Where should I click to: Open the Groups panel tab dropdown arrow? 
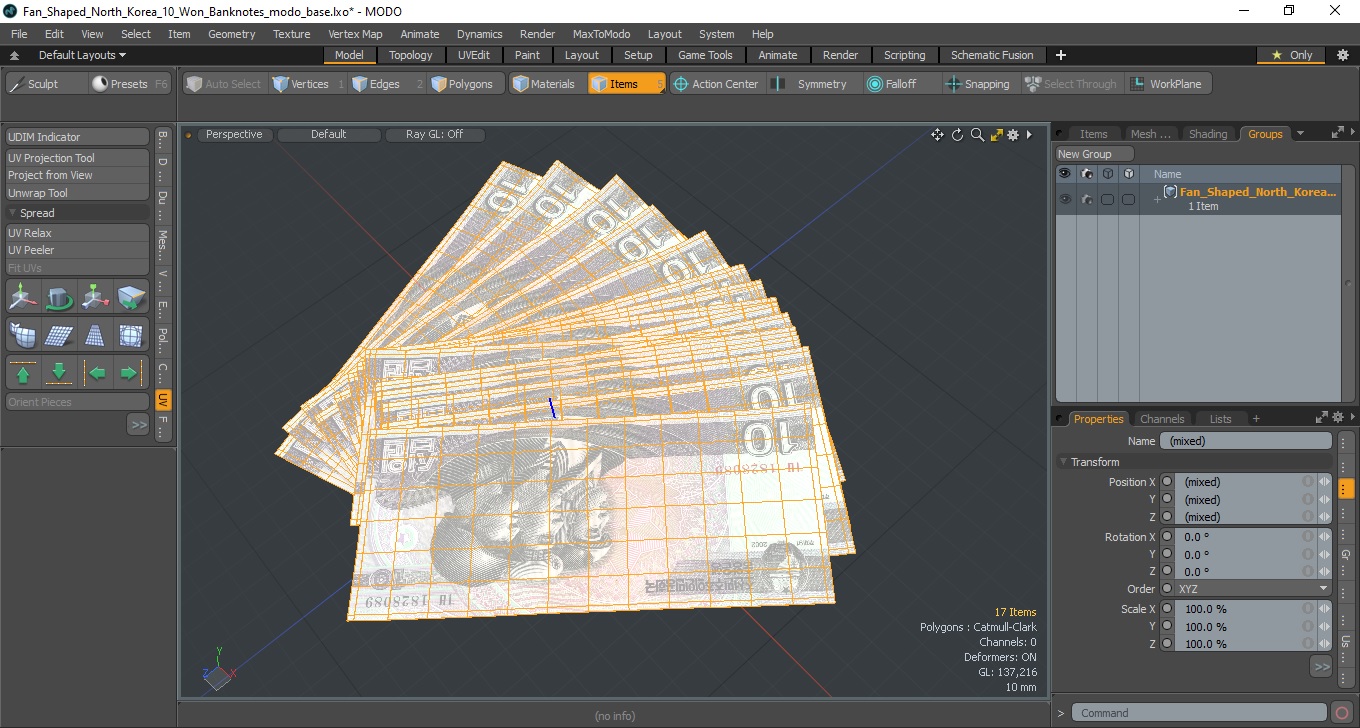[1300, 133]
